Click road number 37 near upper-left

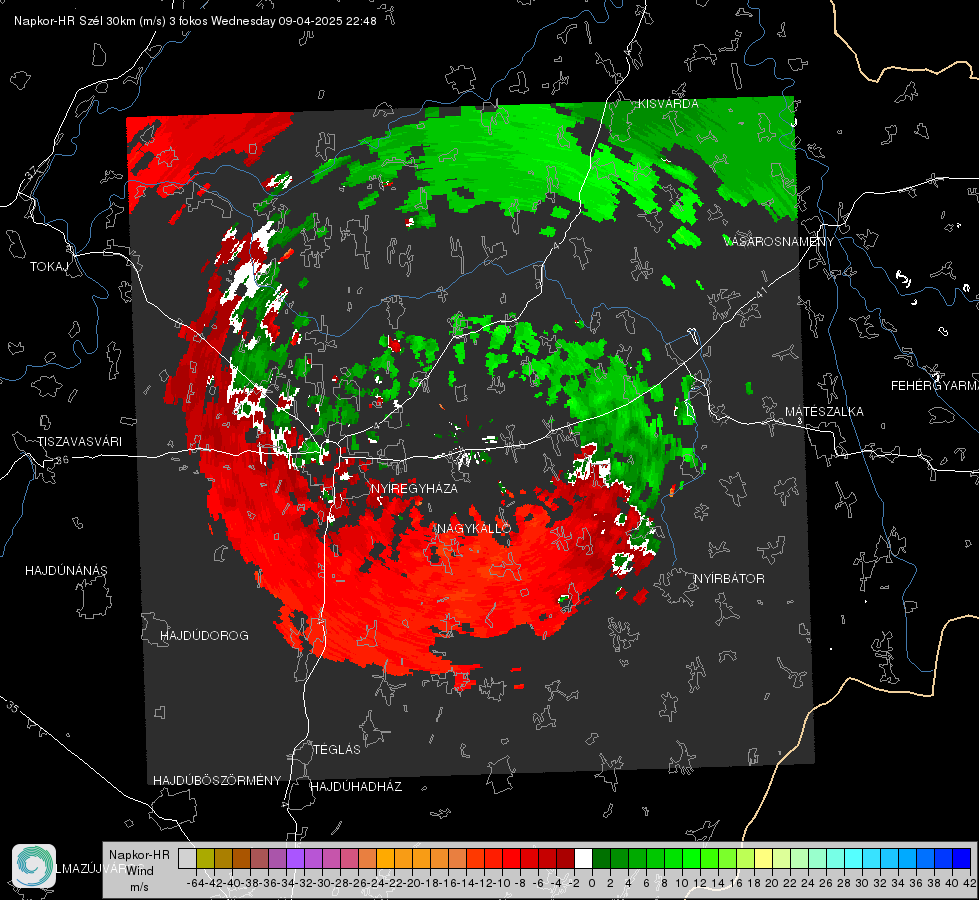pyautogui.click(x=31, y=173)
